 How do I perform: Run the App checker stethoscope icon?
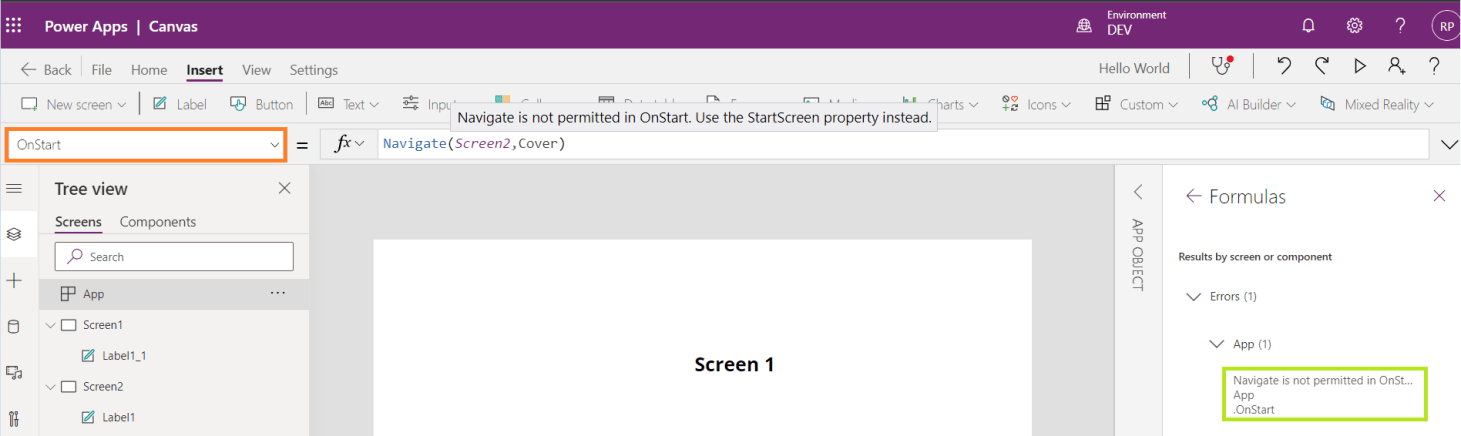[x=1221, y=67]
